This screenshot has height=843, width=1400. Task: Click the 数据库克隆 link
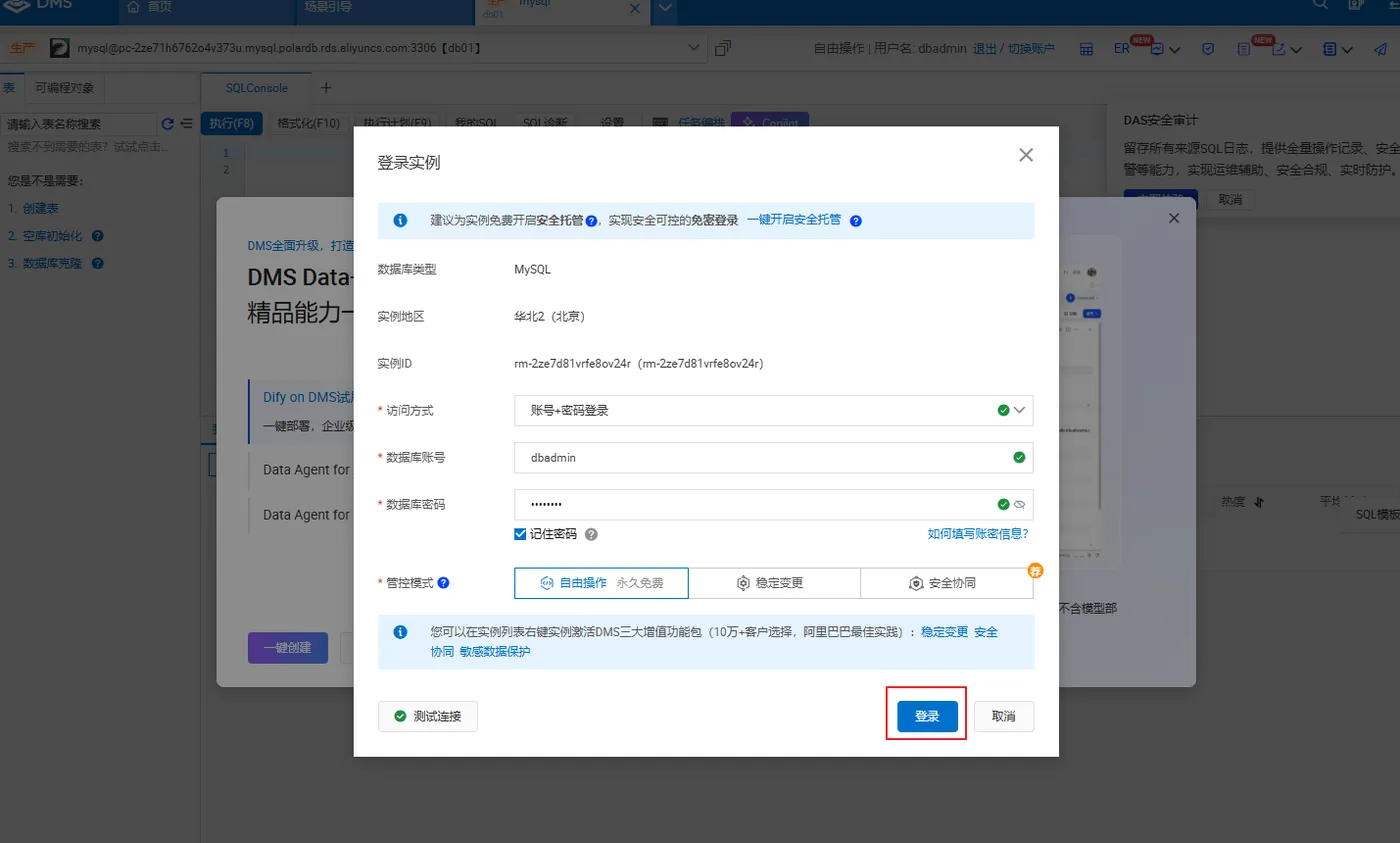(x=54, y=264)
